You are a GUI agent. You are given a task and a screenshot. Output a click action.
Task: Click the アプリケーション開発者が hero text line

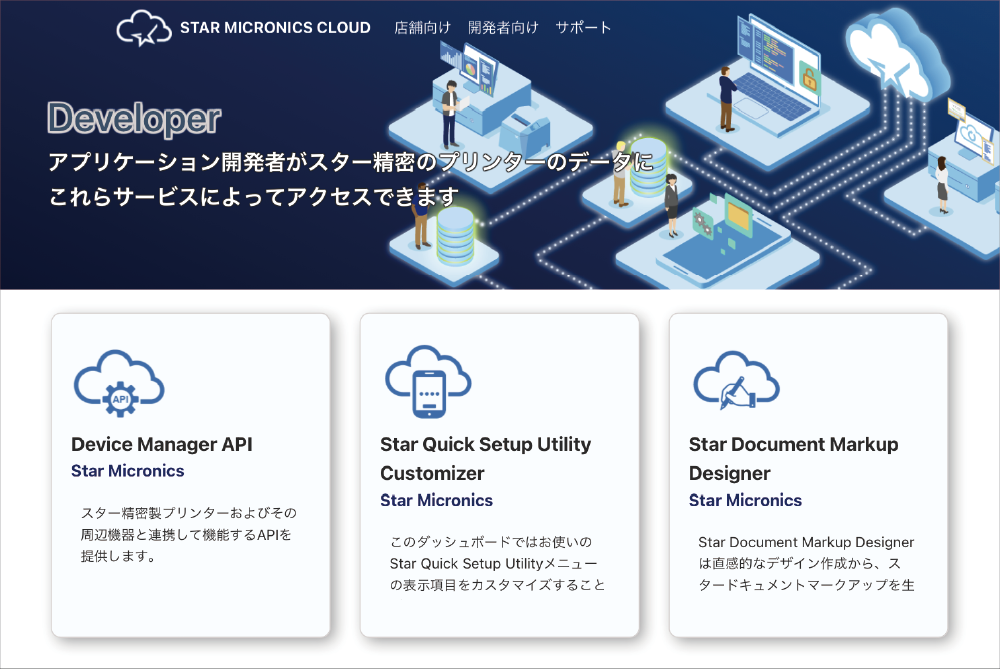[x=351, y=162]
